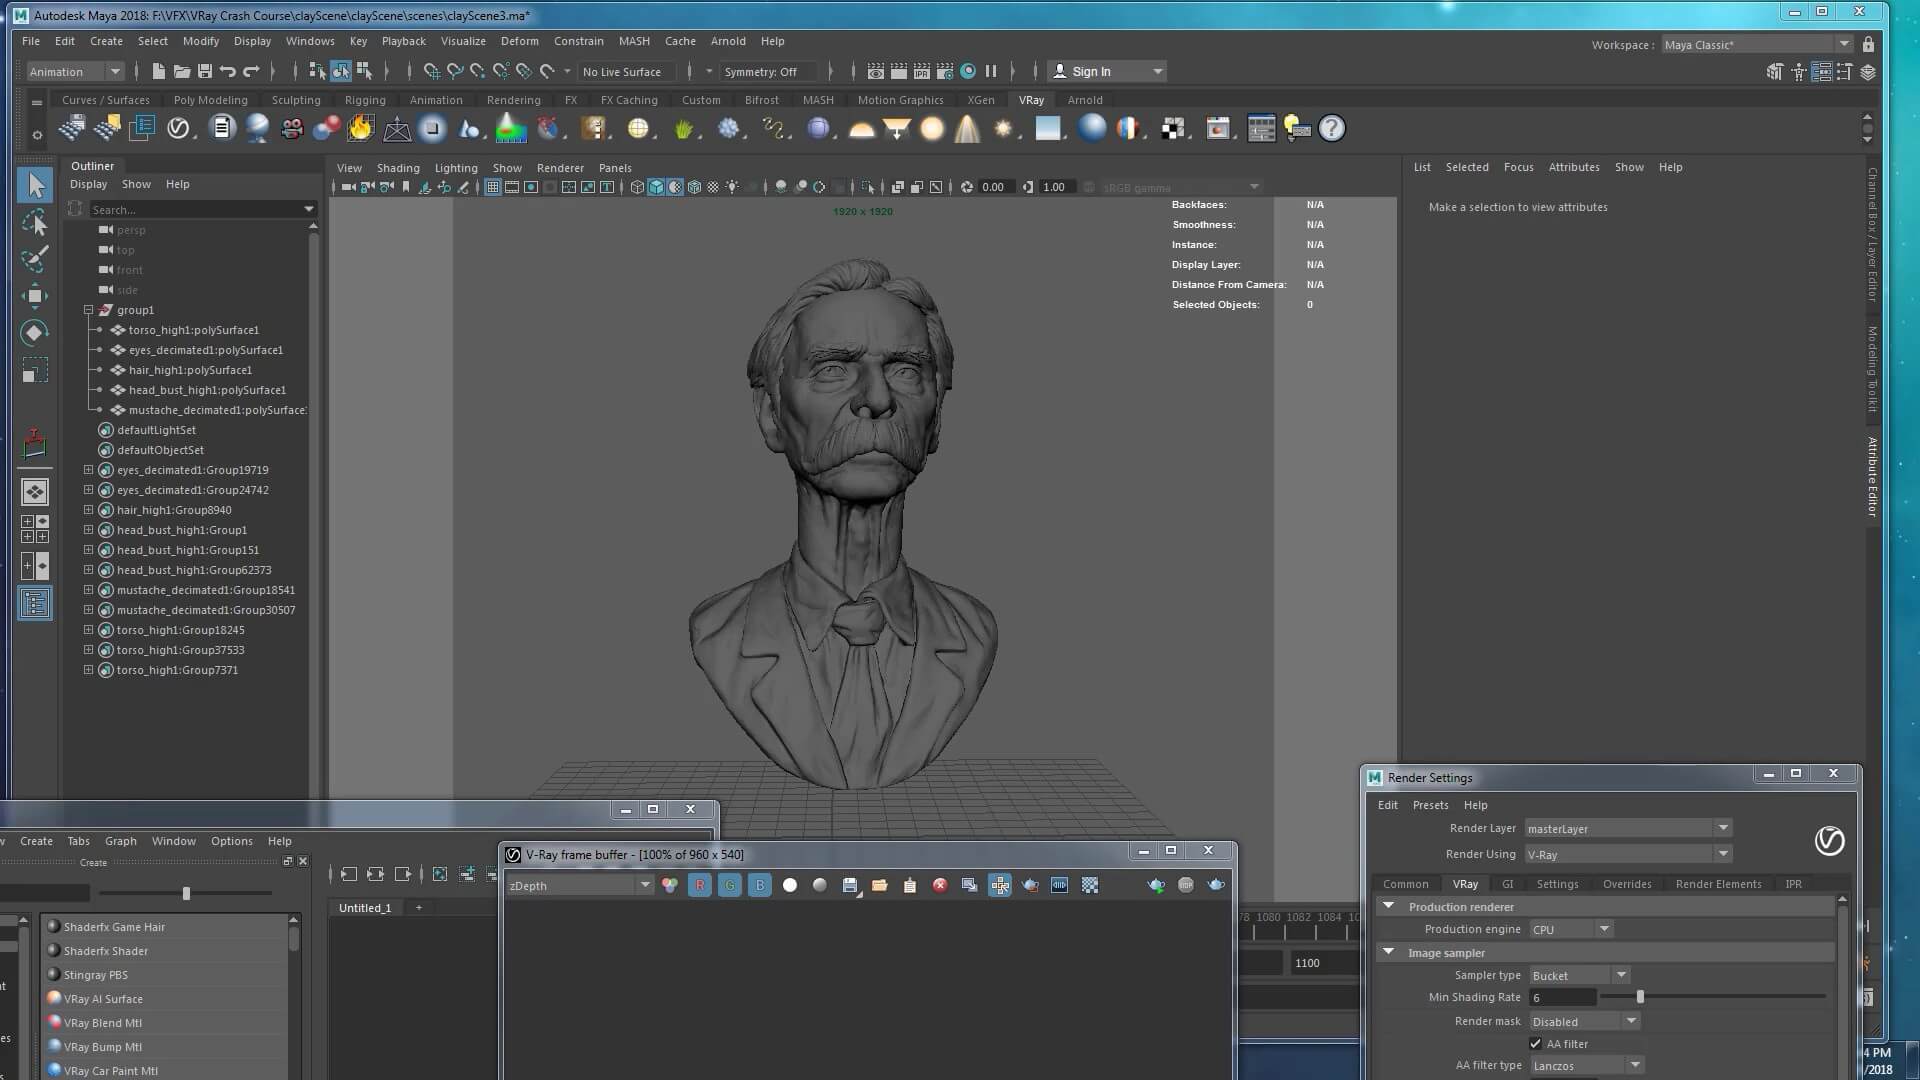Adjust the Min Shading Rate slider

coord(1640,997)
